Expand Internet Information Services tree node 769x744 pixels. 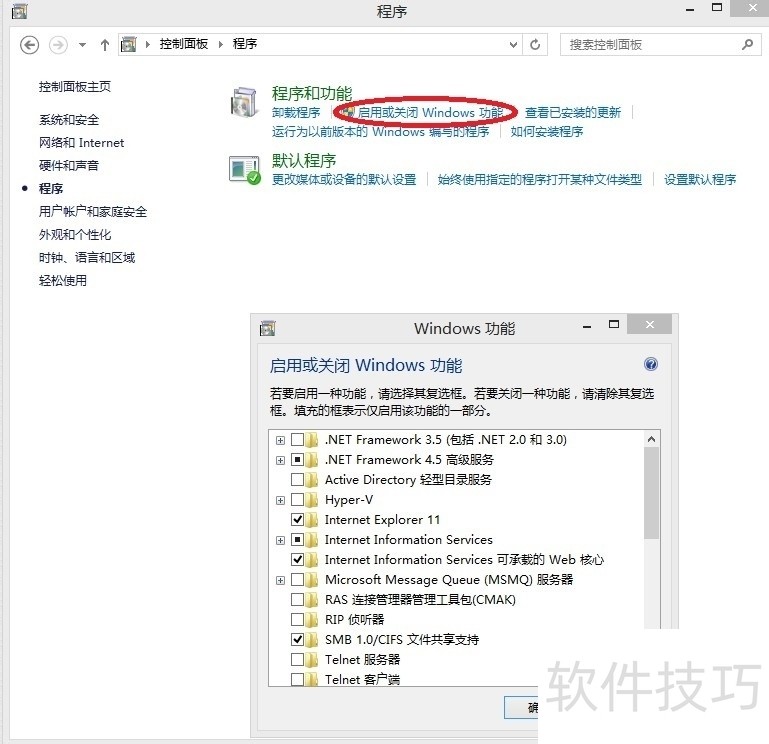coord(280,540)
